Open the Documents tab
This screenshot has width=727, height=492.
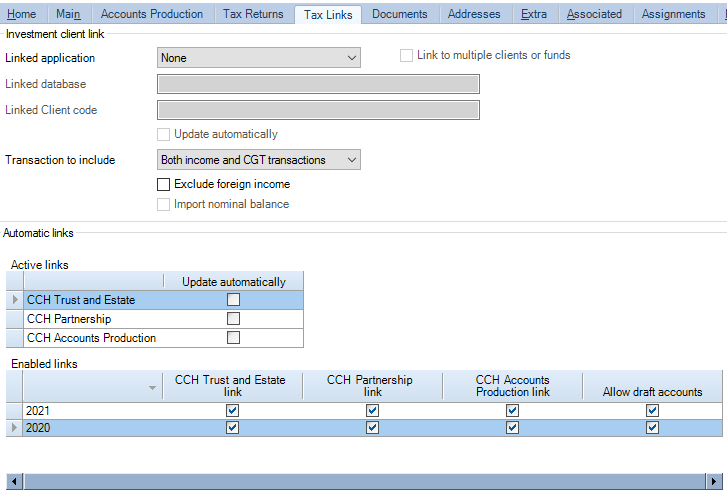tap(400, 14)
